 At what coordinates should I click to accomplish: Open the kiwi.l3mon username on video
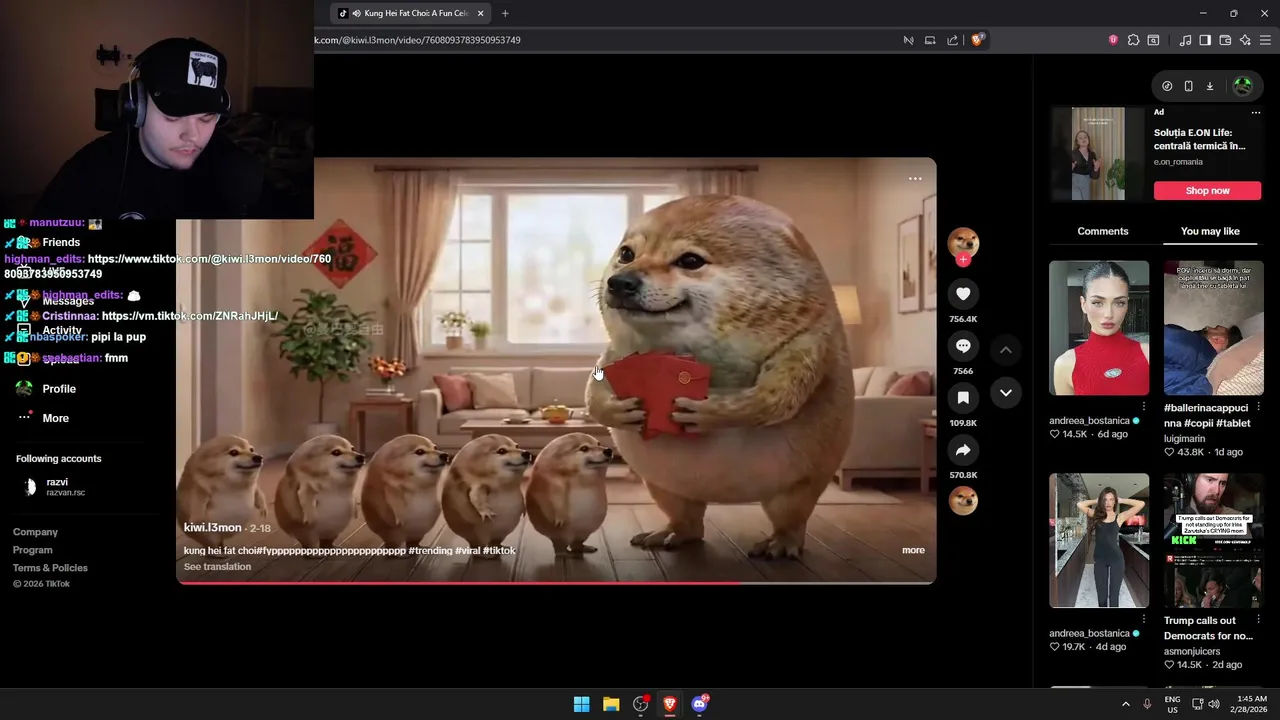tap(213, 527)
